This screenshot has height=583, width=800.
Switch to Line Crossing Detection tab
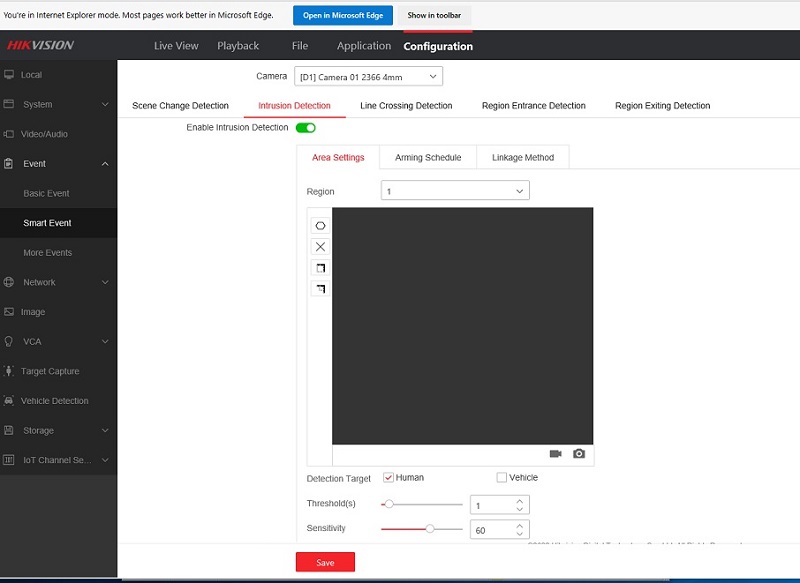[x=406, y=106]
